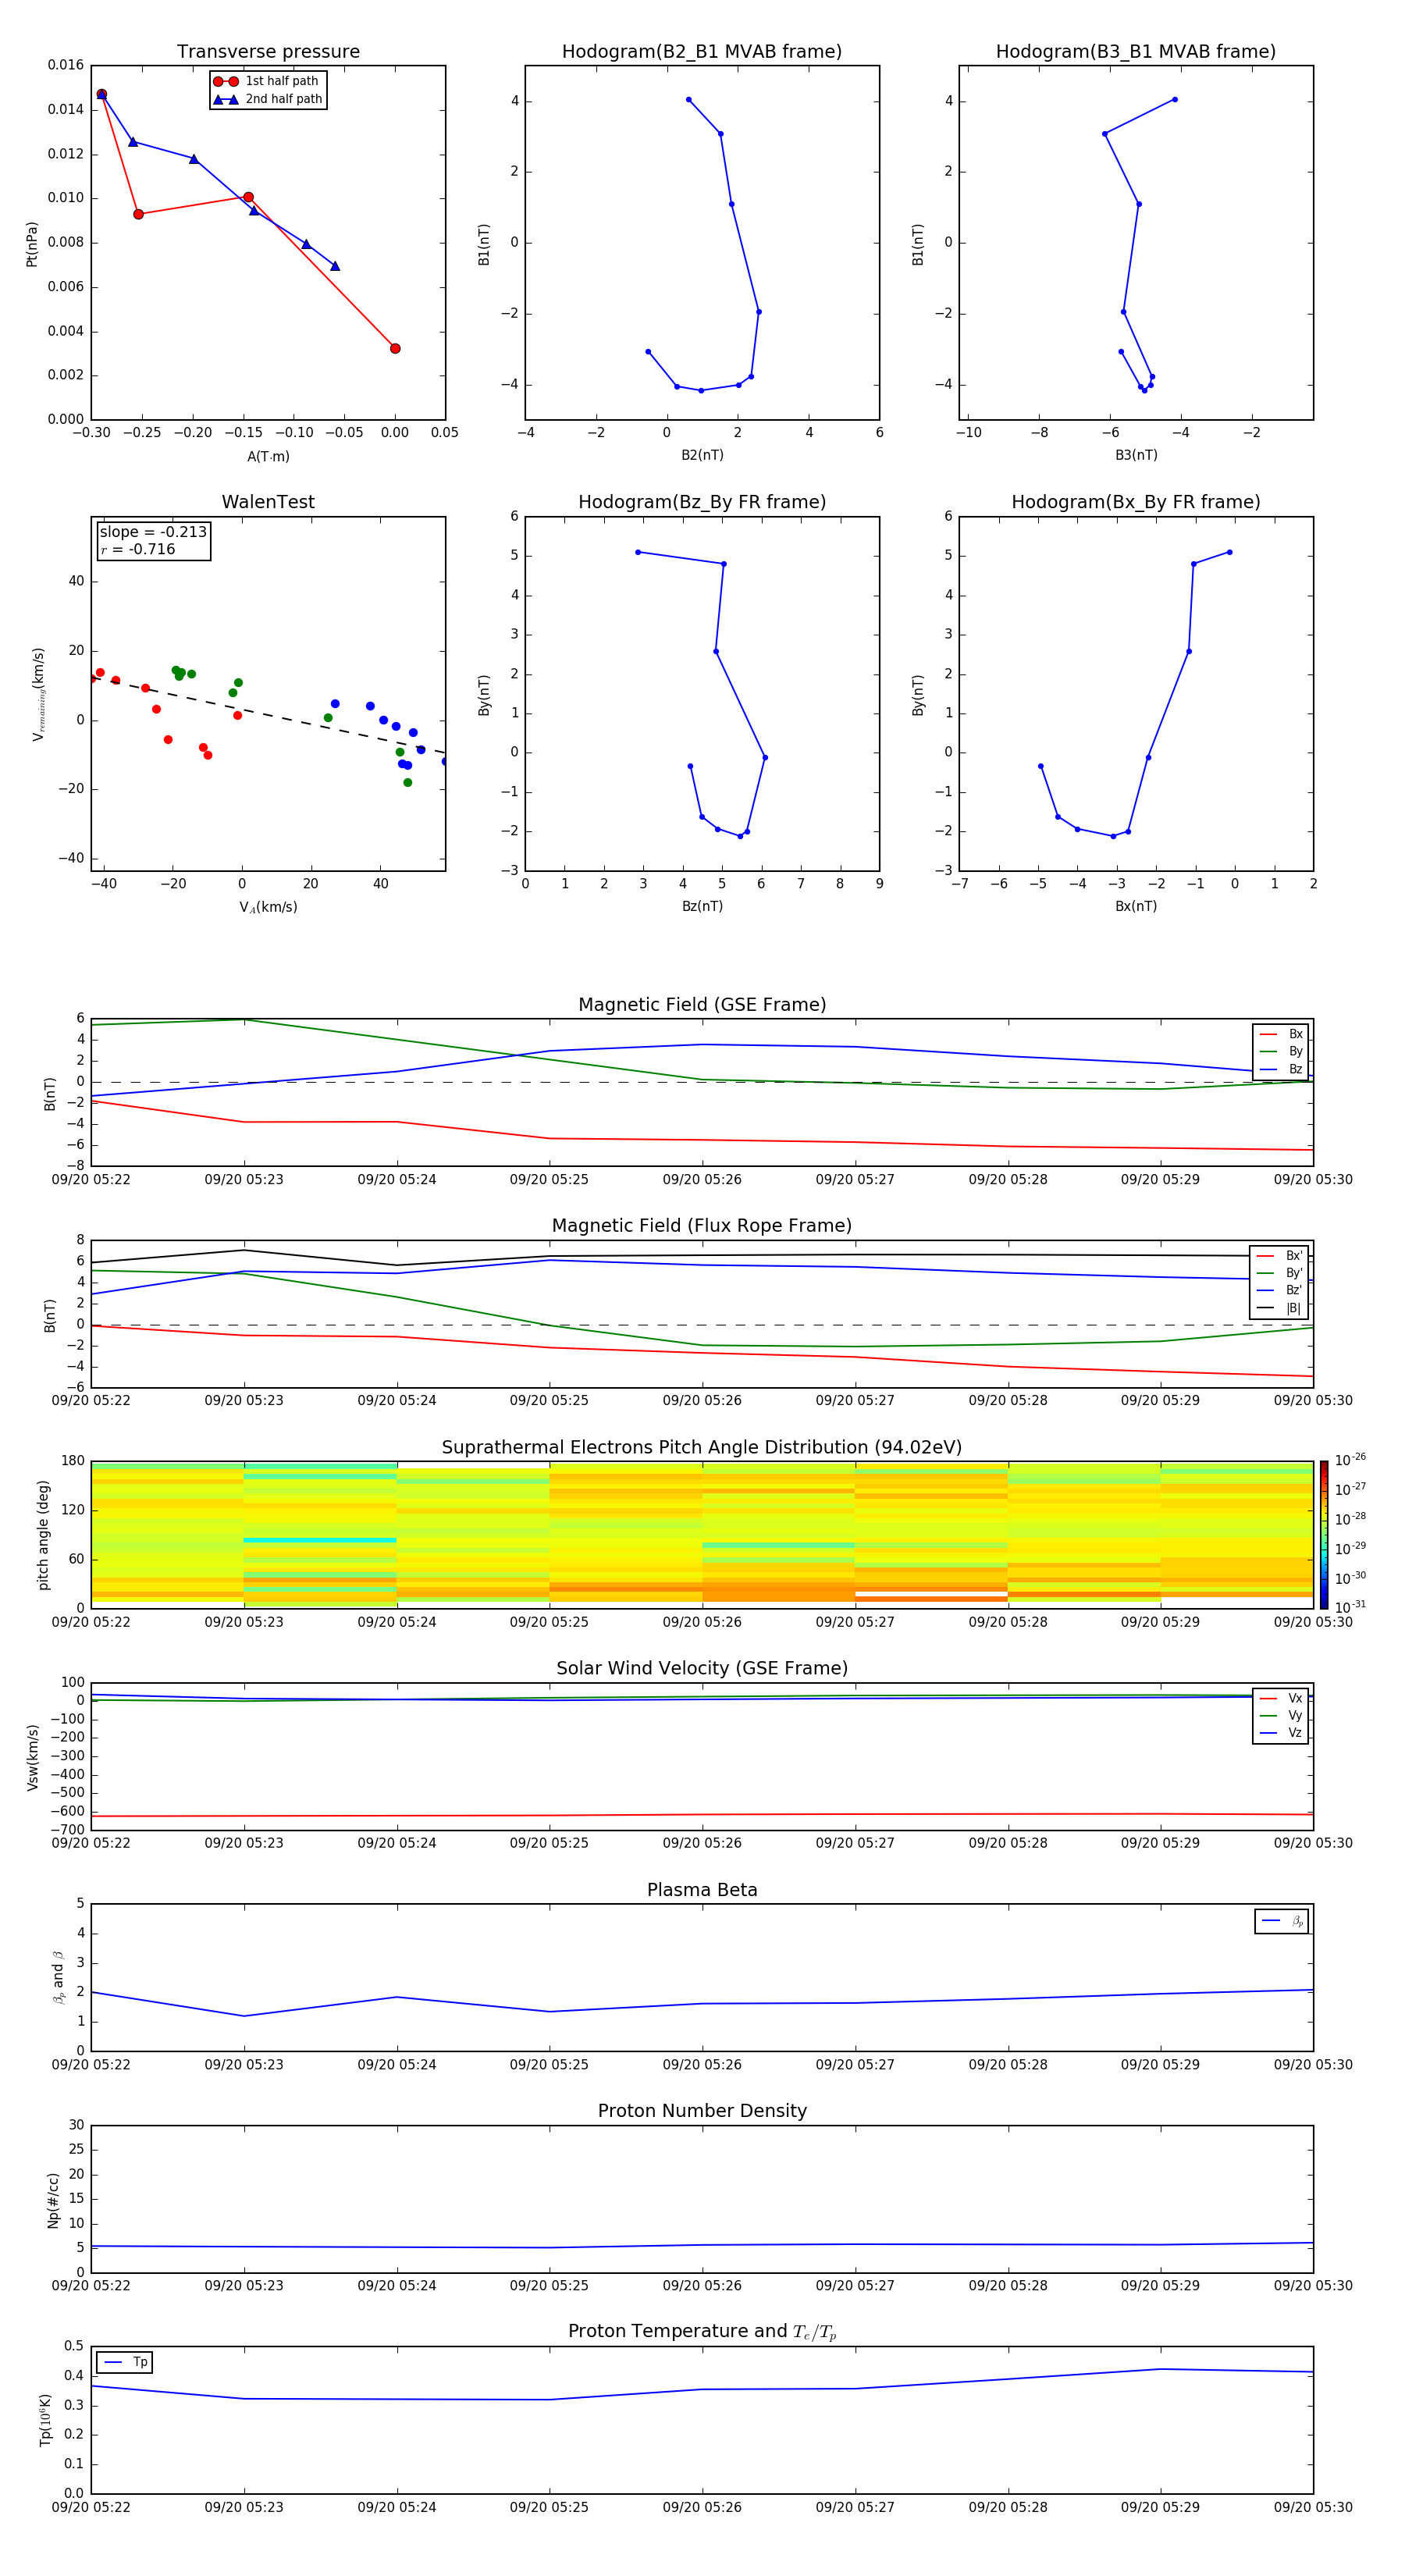The width and height of the screenshot is (1405, 2576).
Task: Click the 'Plasma Beta' panel title
Action: [702, 1890]
